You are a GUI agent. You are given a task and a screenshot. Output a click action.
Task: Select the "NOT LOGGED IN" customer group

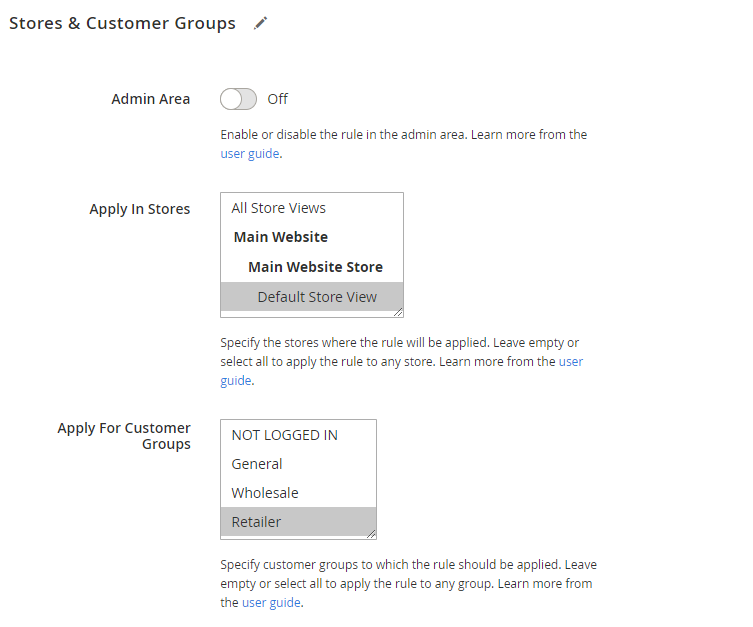[x=285, y=435]
